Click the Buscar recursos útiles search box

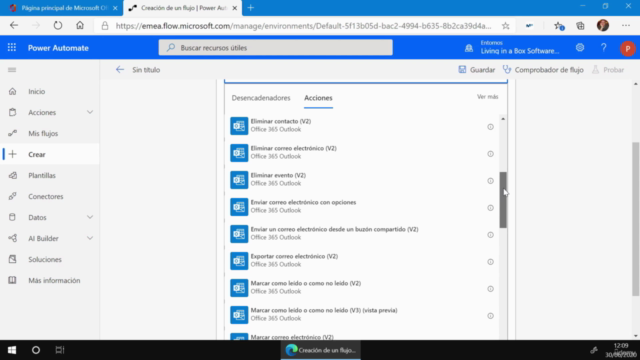pyautogui.click(x=276, y=48)
